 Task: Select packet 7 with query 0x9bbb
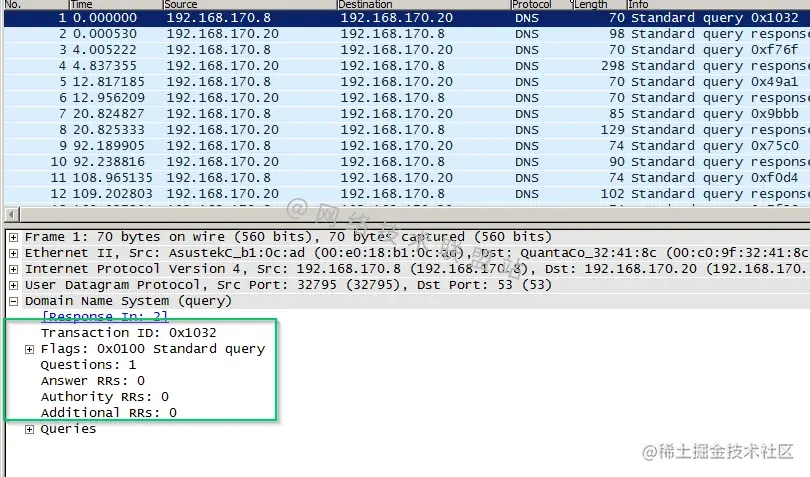point(407,114)
